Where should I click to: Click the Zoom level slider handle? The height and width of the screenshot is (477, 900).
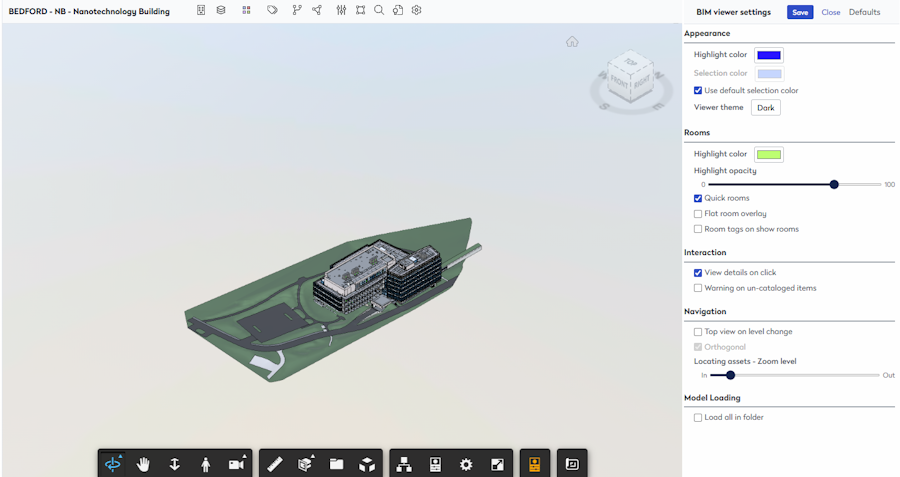[x=730, y=375]
